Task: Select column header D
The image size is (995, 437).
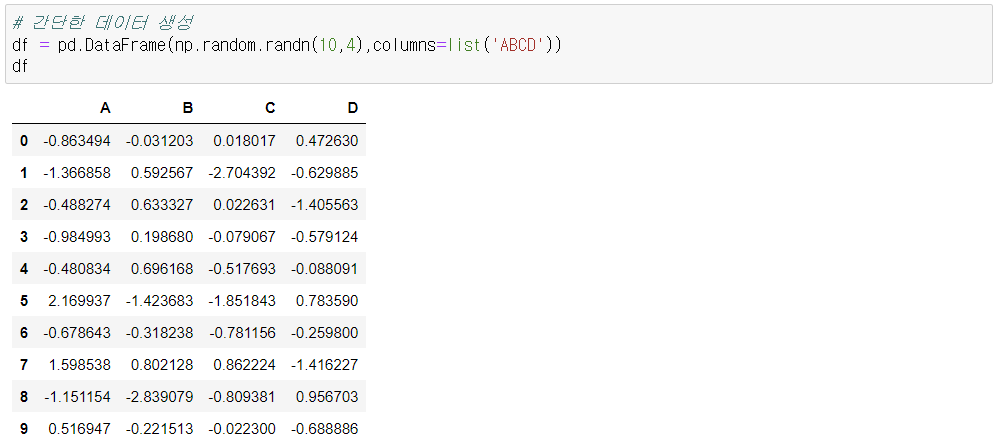Action: (x=353, y=108)
